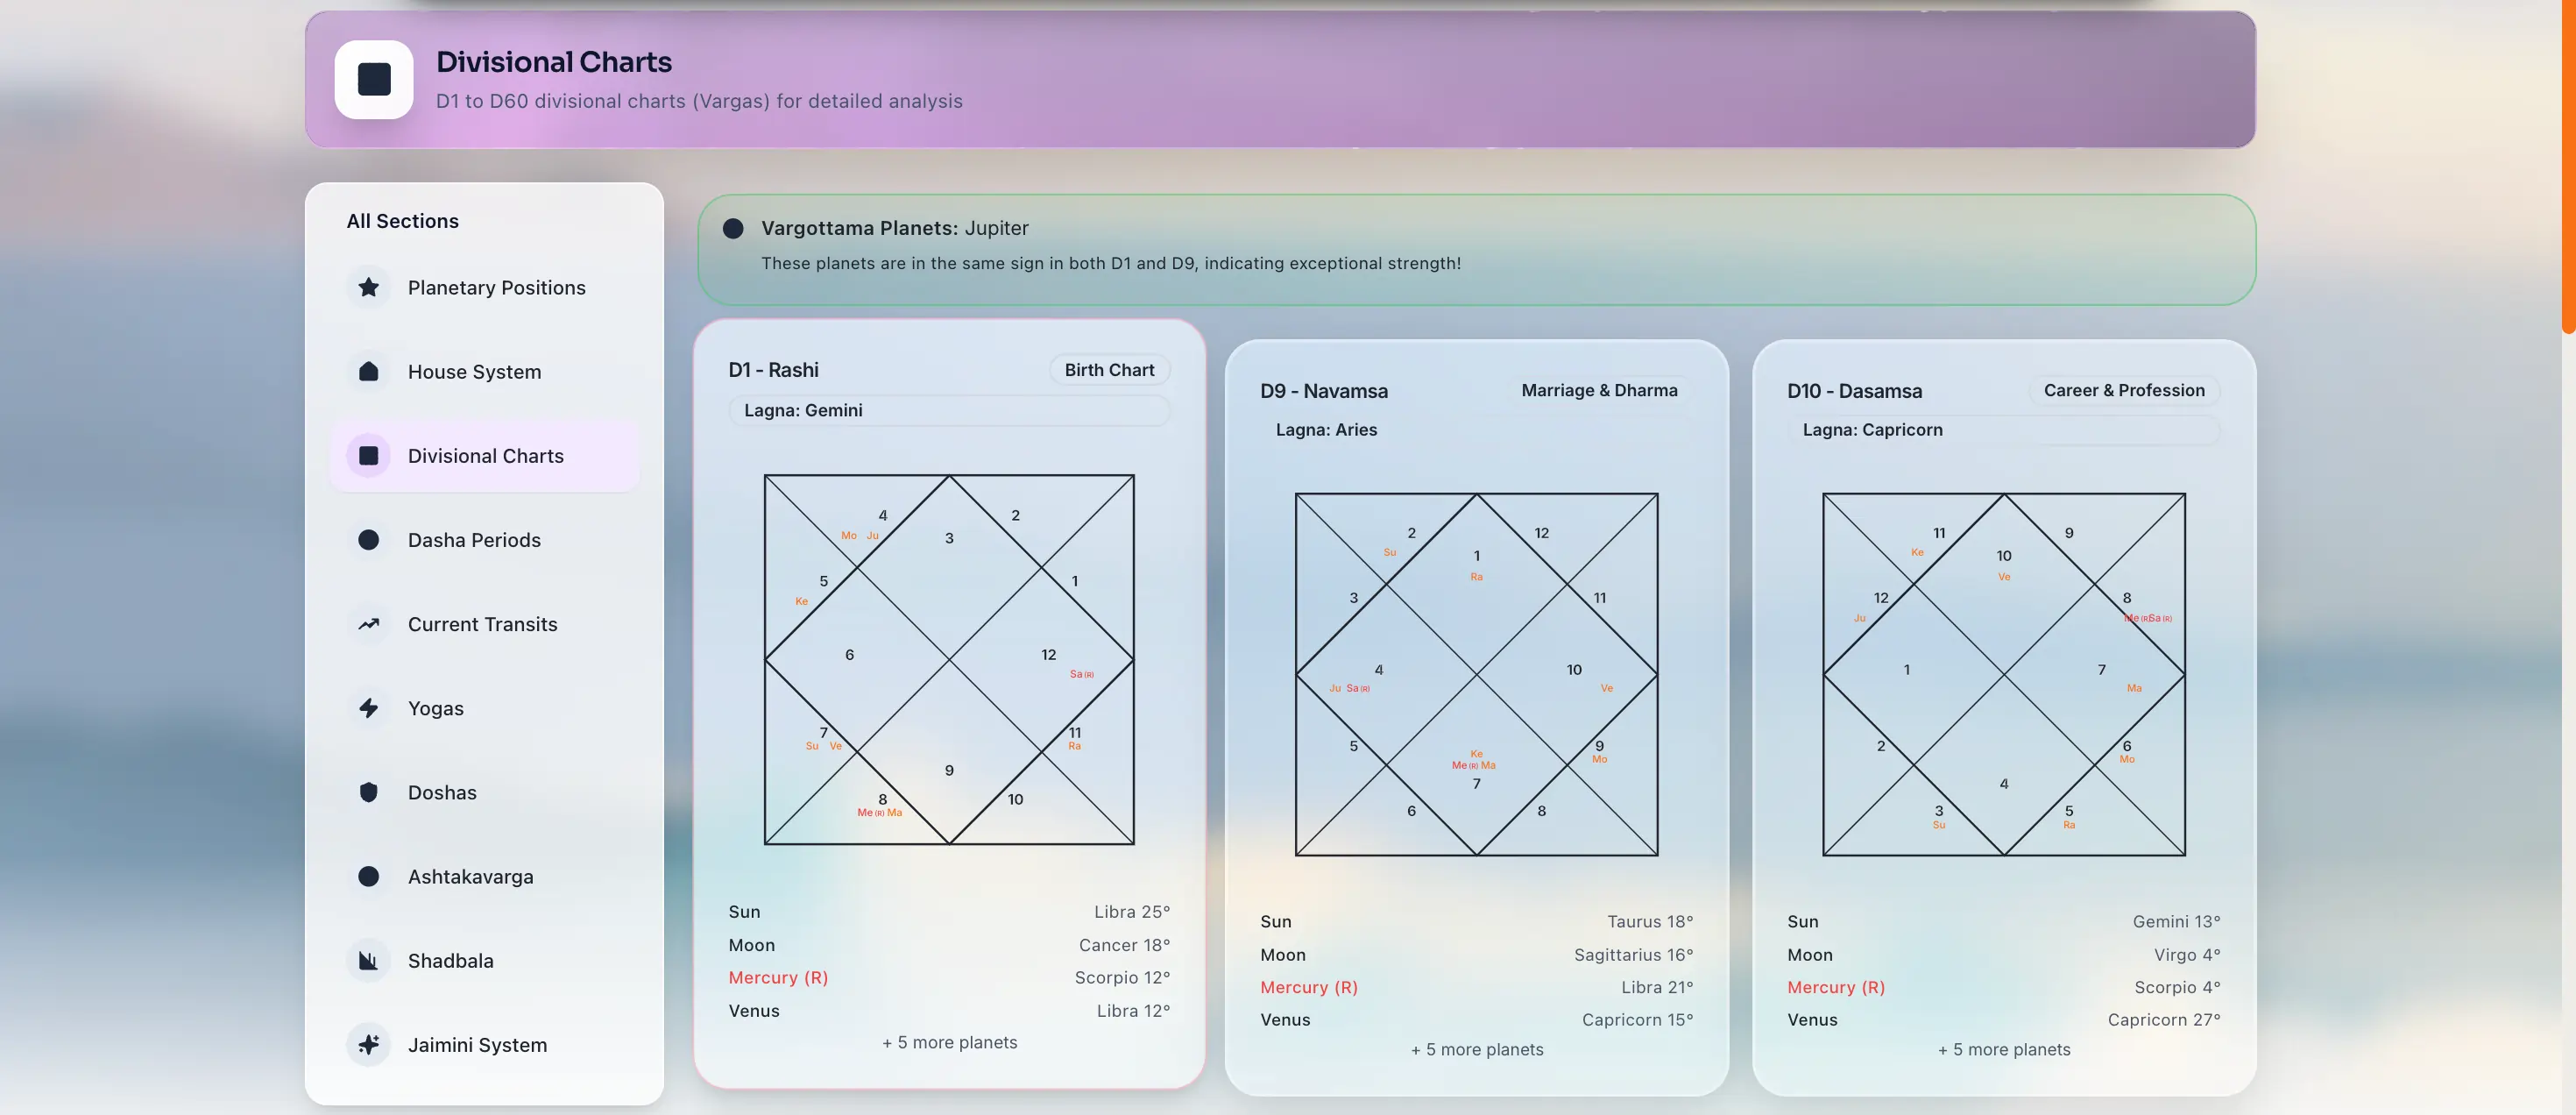This screenshot has width=2576, height=1115.
Task: Click the Planetary Positions star icon
Action: pos(368,288)
